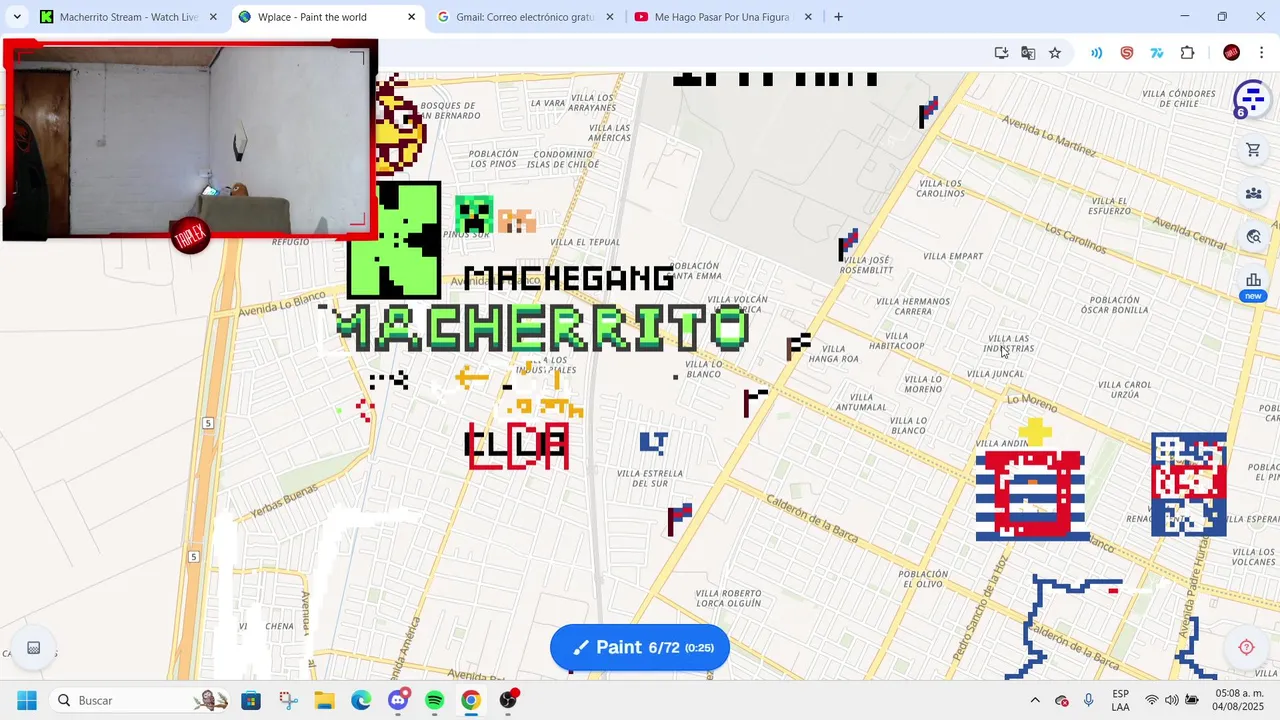The image size is (1280, 720).
Task: Expand hidden system tray icons chevron
Action: point(1035,700)
